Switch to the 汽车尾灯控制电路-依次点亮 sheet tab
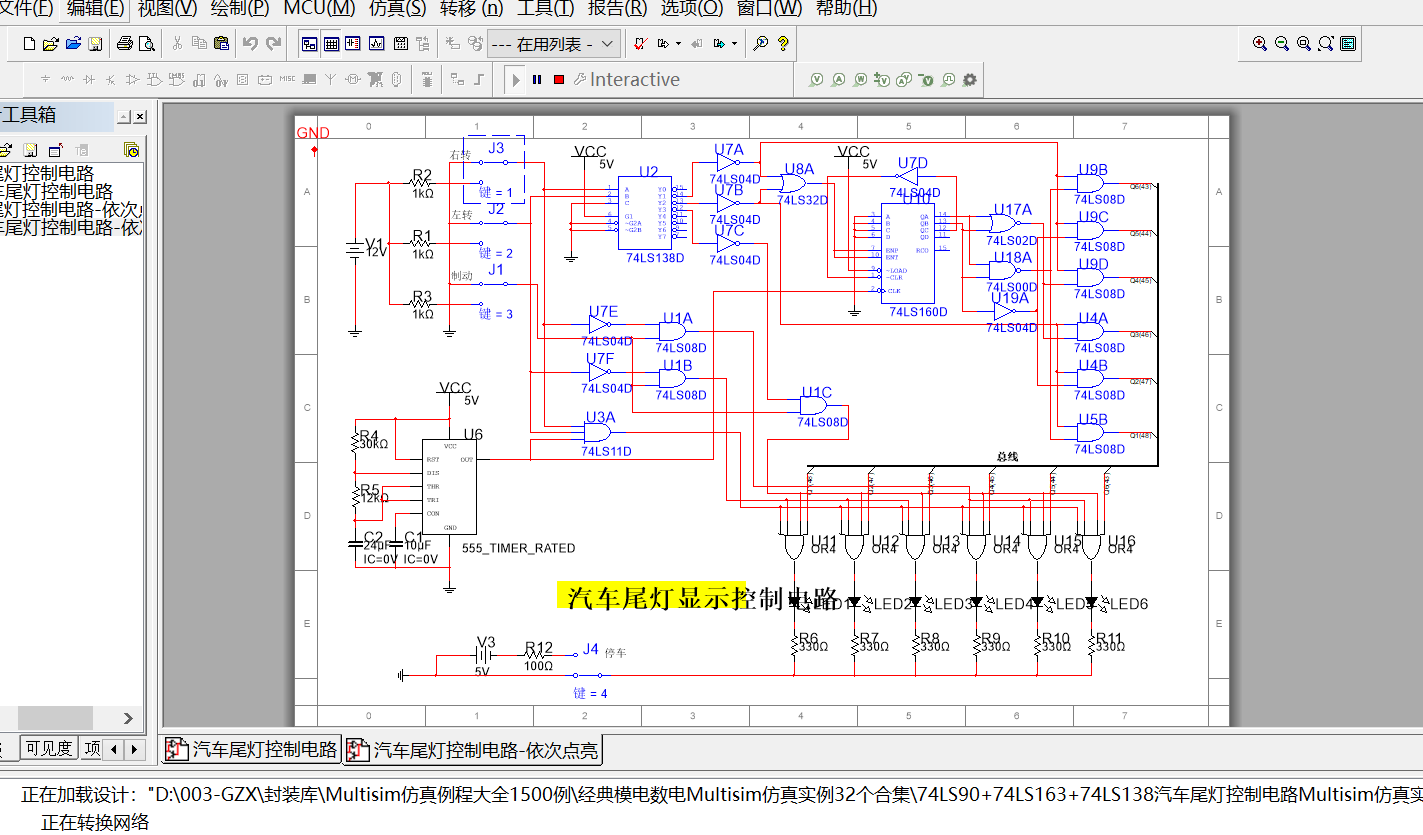The height and width of the screenshot is (835, 1423). click(x=473, y=750)
